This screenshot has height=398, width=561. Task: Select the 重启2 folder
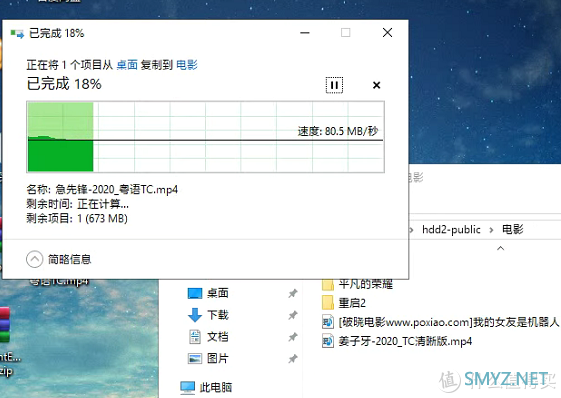click(x=352, y=303)
